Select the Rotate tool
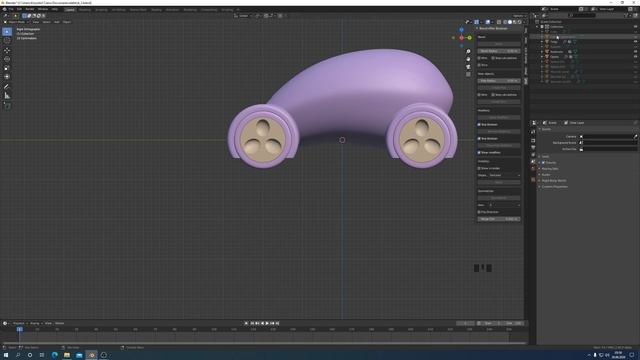This screenshot has width=640, height=360. point(7,59)
